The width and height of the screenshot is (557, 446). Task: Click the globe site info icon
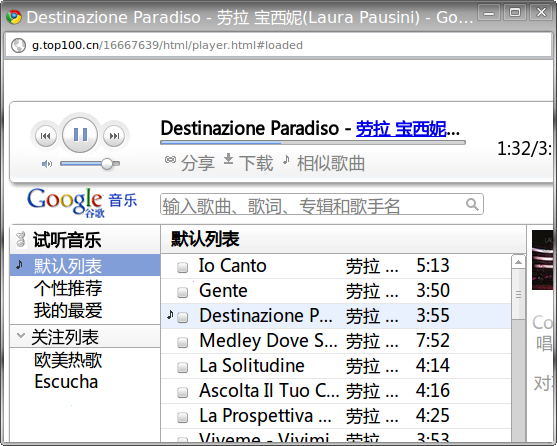point(18,45)
